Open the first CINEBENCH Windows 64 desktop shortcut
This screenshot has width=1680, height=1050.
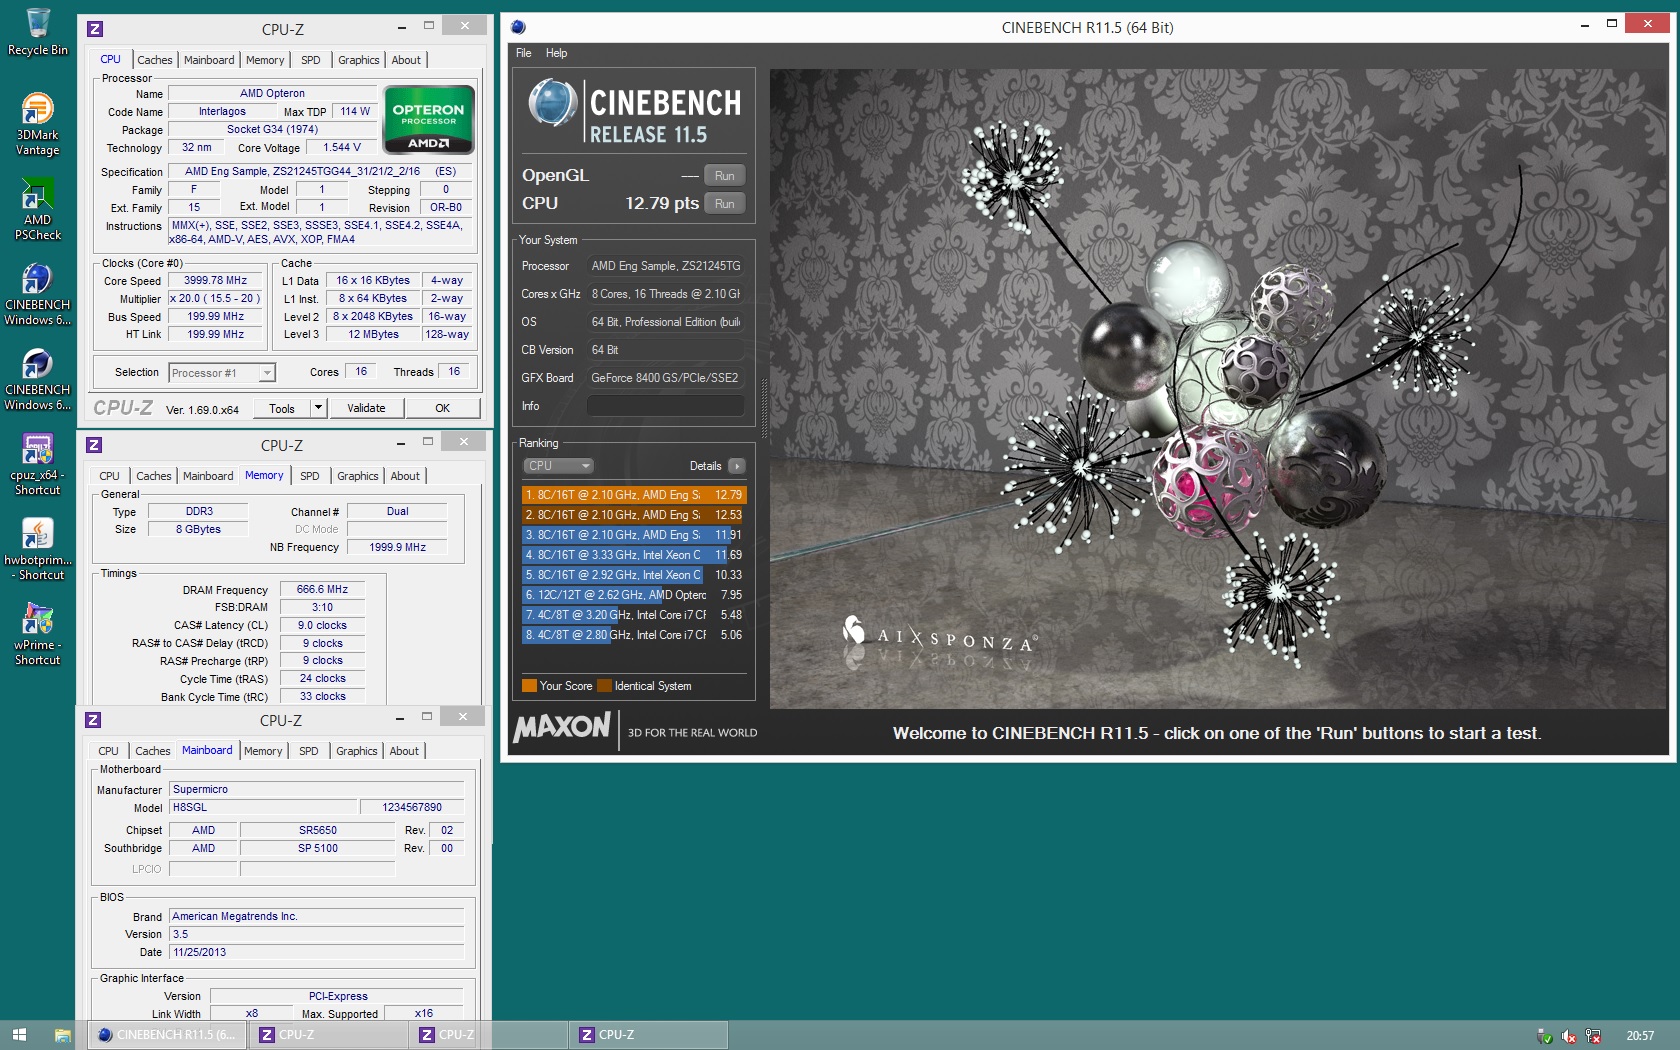pyautogui.click(x=38, y=294)
